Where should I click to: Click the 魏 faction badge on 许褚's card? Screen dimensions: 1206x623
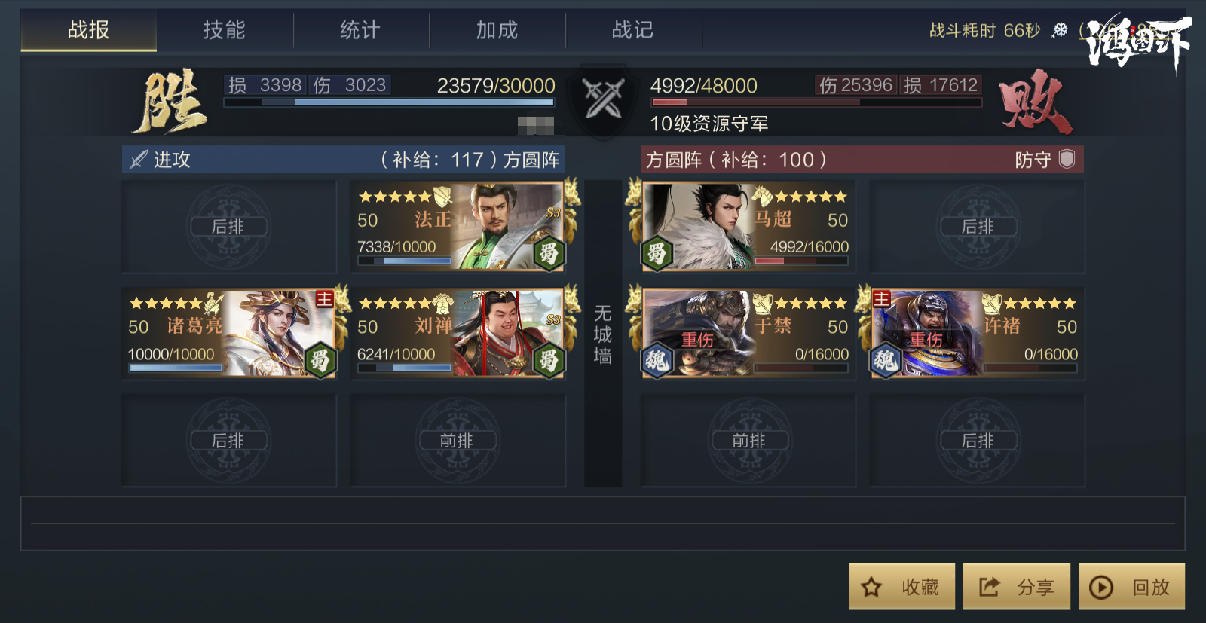tap(887, 360)
